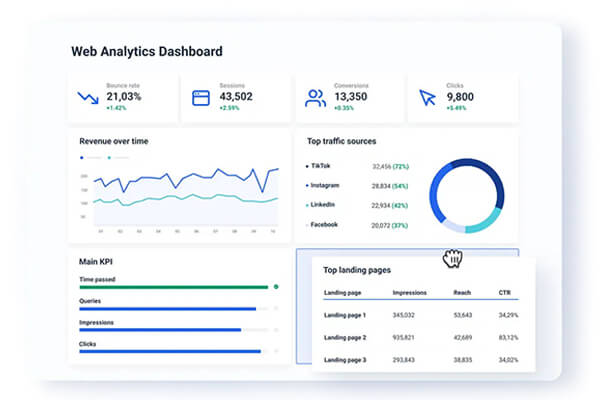This screenshot has height=400, width=600.
Task: Select the Conversions users icon
Action: coord(316,98)
